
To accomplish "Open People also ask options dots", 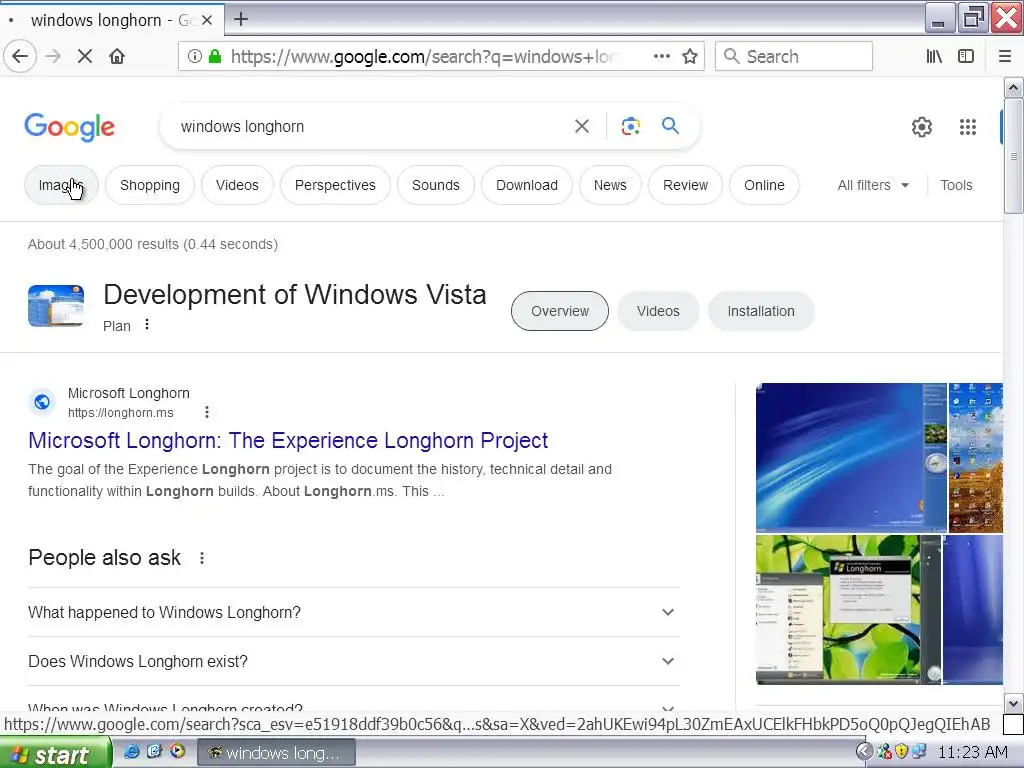I will click(202, 558).
